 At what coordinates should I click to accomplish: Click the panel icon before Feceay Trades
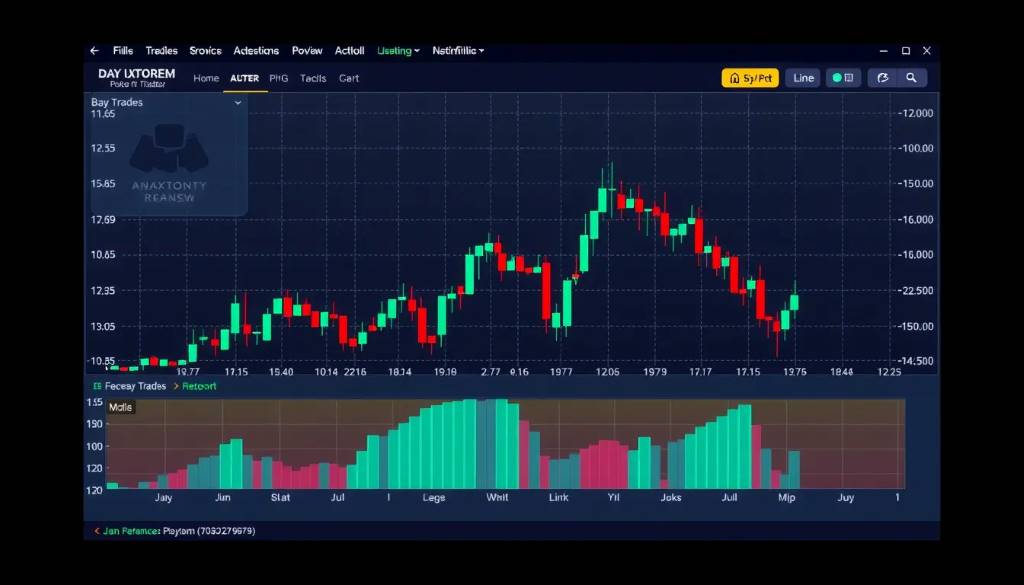tap(98, 385)
